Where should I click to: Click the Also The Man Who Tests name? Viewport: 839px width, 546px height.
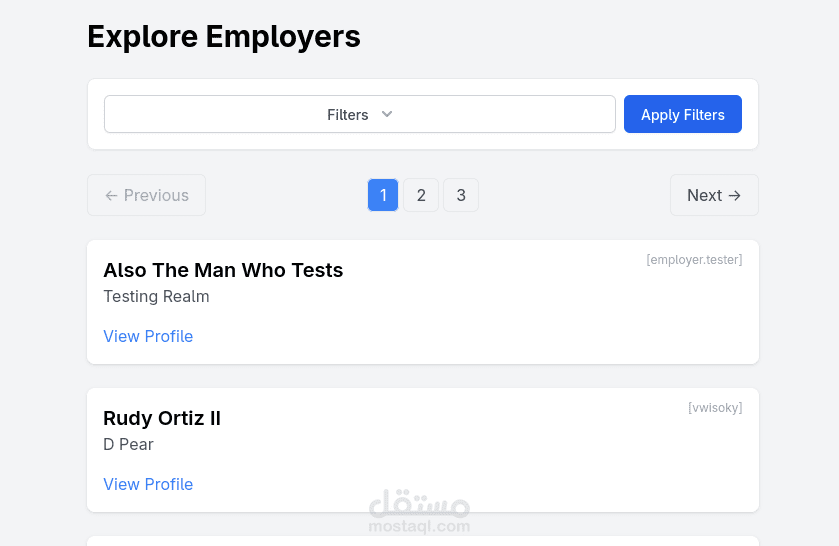[x=223, y=270]
